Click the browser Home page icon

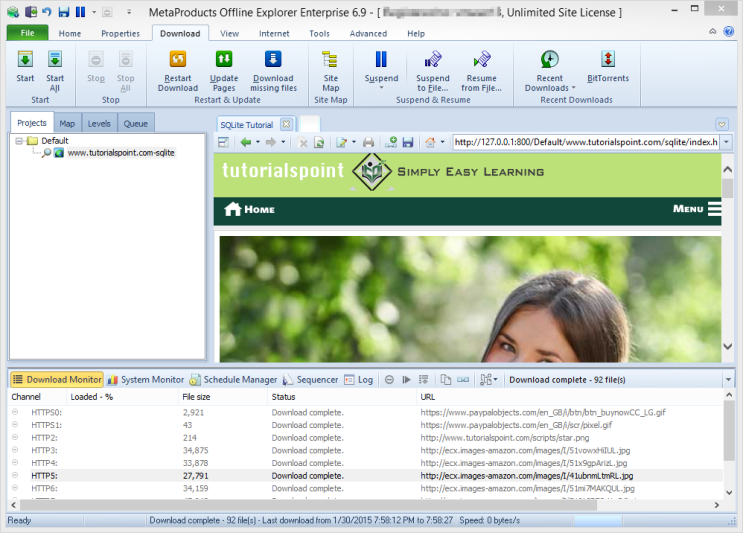(x=430, y=142)
